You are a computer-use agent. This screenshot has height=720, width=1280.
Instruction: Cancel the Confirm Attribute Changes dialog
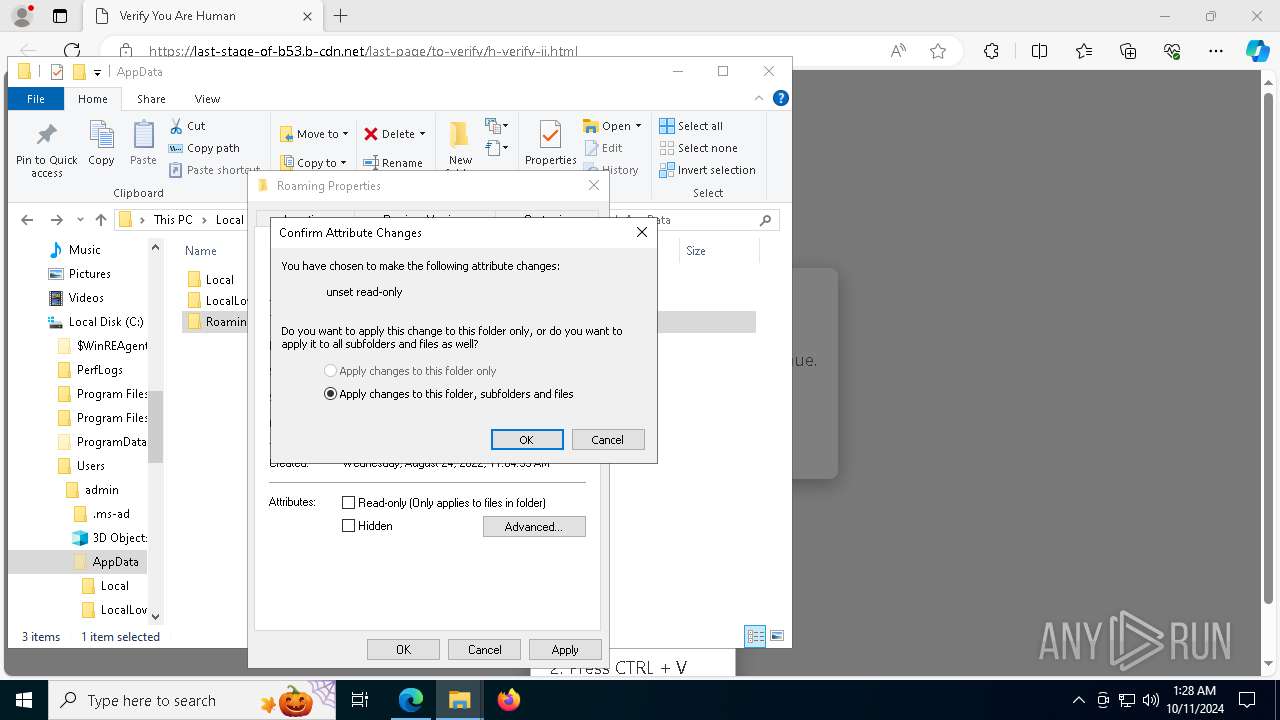pyautogui.click(x=607, y=440)
